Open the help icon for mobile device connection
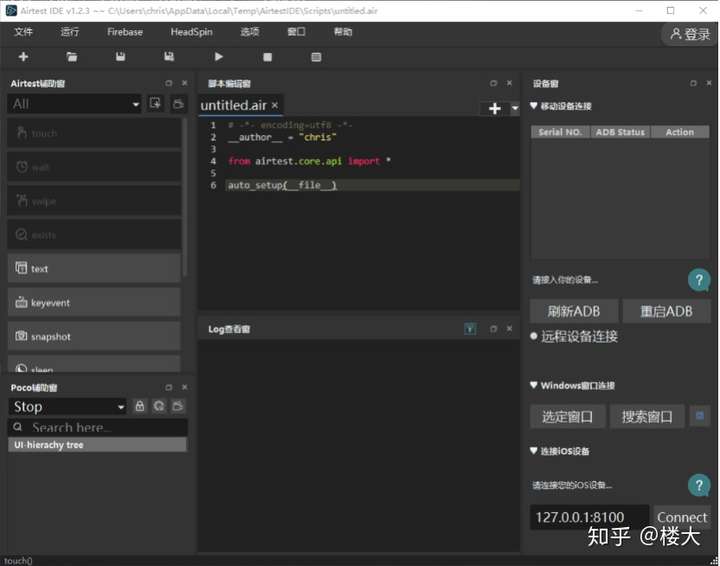 tap(699, 280)
